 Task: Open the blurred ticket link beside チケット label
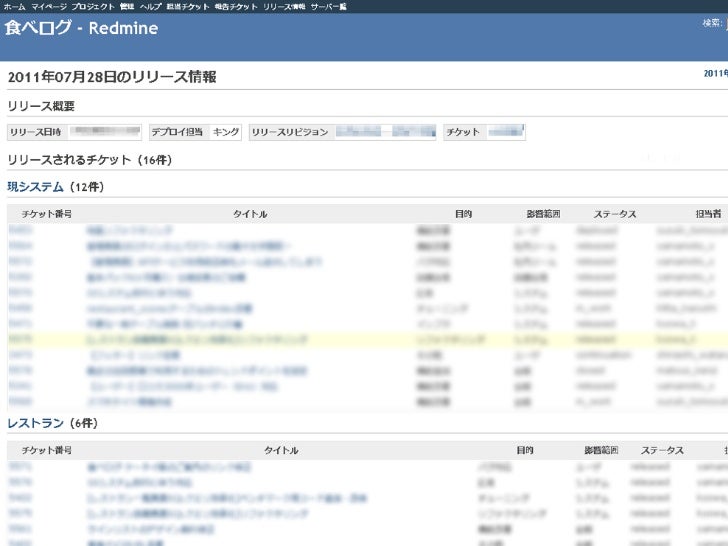pyautogui.click(x=506, y=131)
